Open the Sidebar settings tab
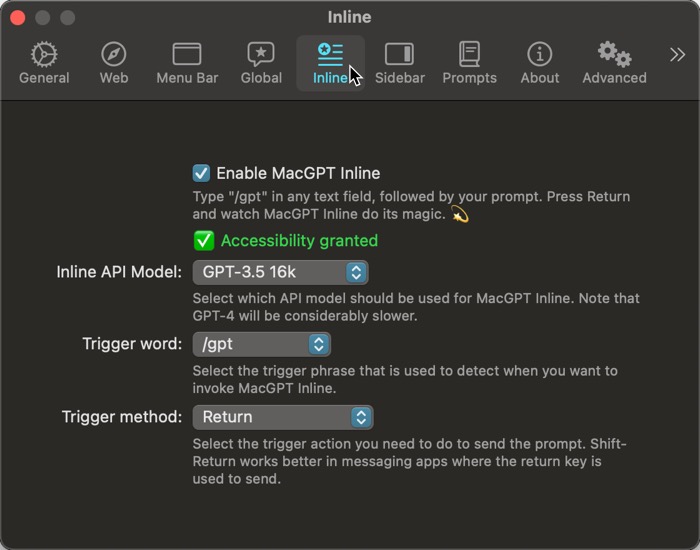Screen dimensions: 700x550 pos(400,63)
